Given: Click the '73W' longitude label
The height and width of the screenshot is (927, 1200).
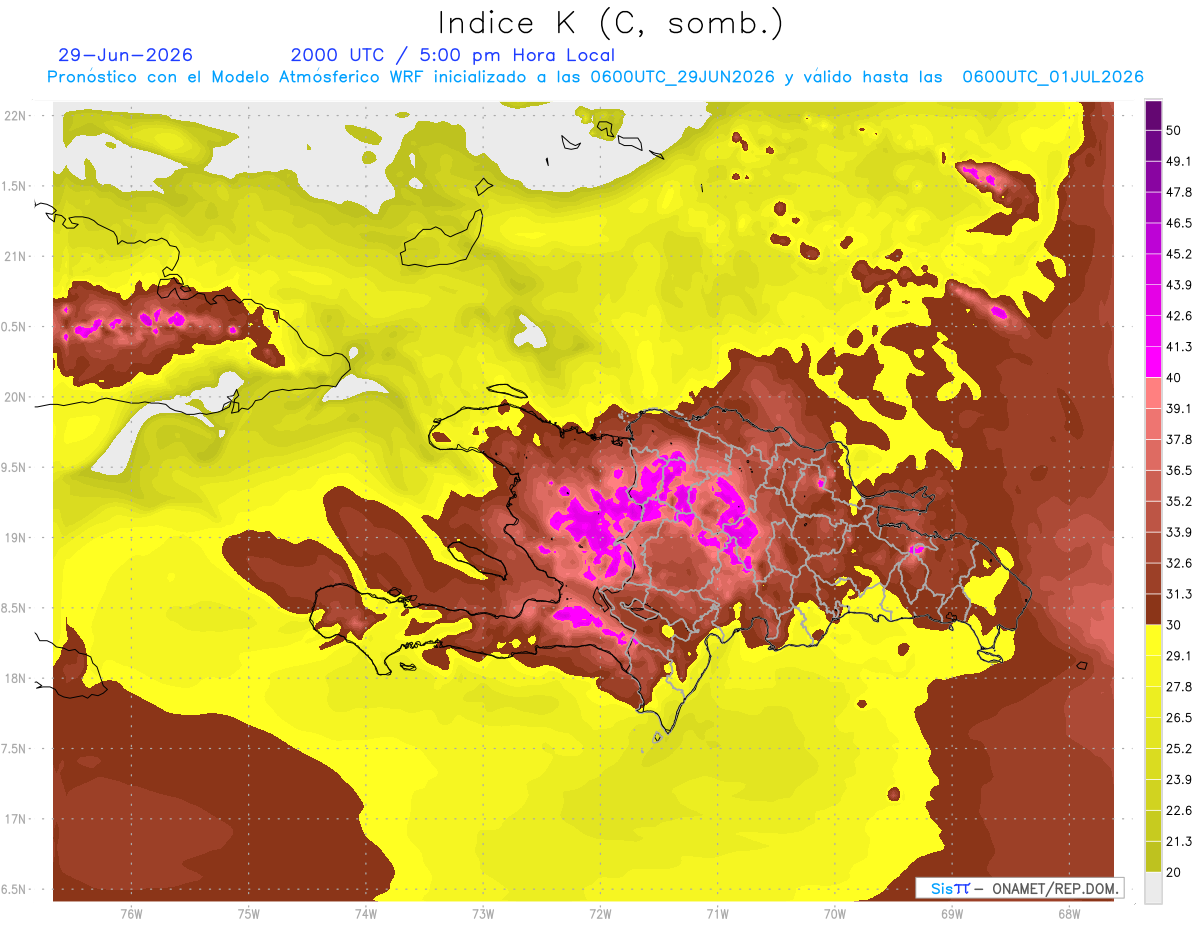Looking at the screenshot, I should (x=483, y=914).
